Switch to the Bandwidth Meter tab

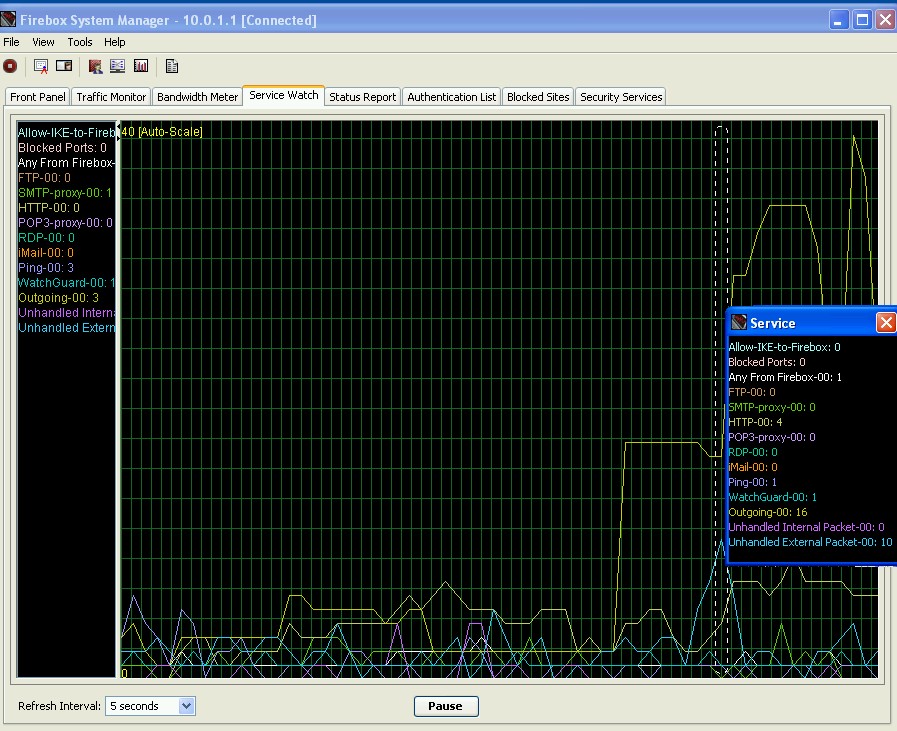coord(197,97)
